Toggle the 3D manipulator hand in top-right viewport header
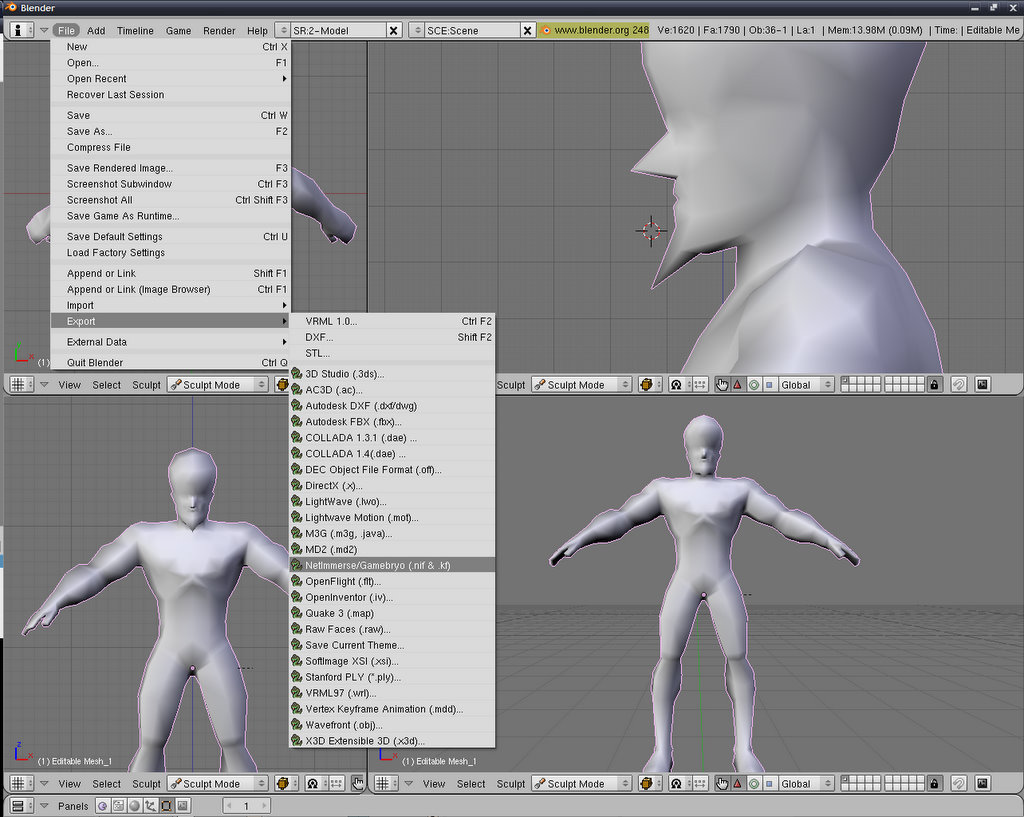The image size is (1024, 817). (722, 384)
